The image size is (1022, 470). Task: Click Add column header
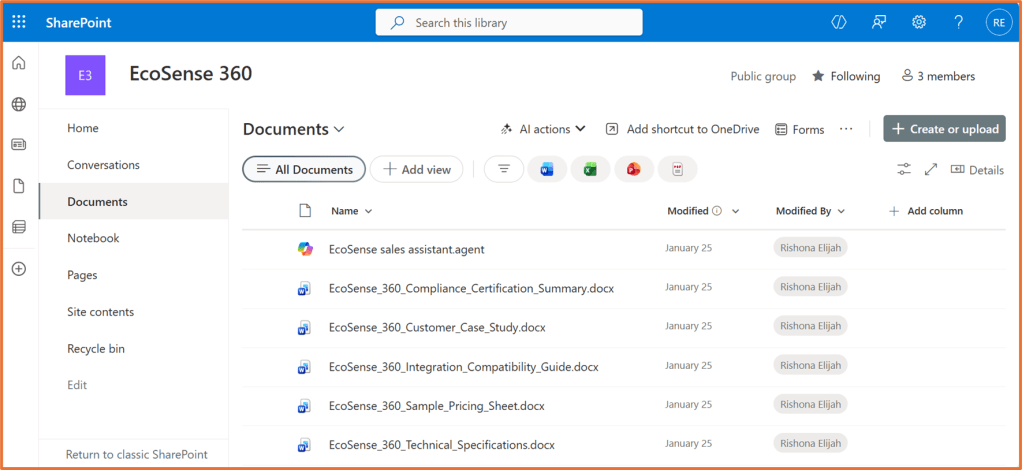point(926,211)
